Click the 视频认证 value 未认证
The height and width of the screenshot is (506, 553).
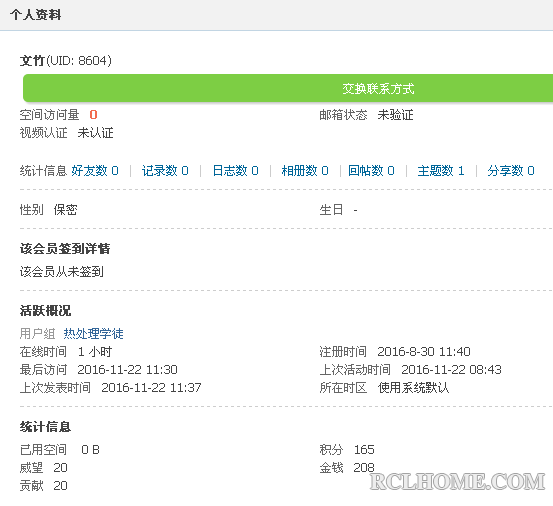pos(96,133)
